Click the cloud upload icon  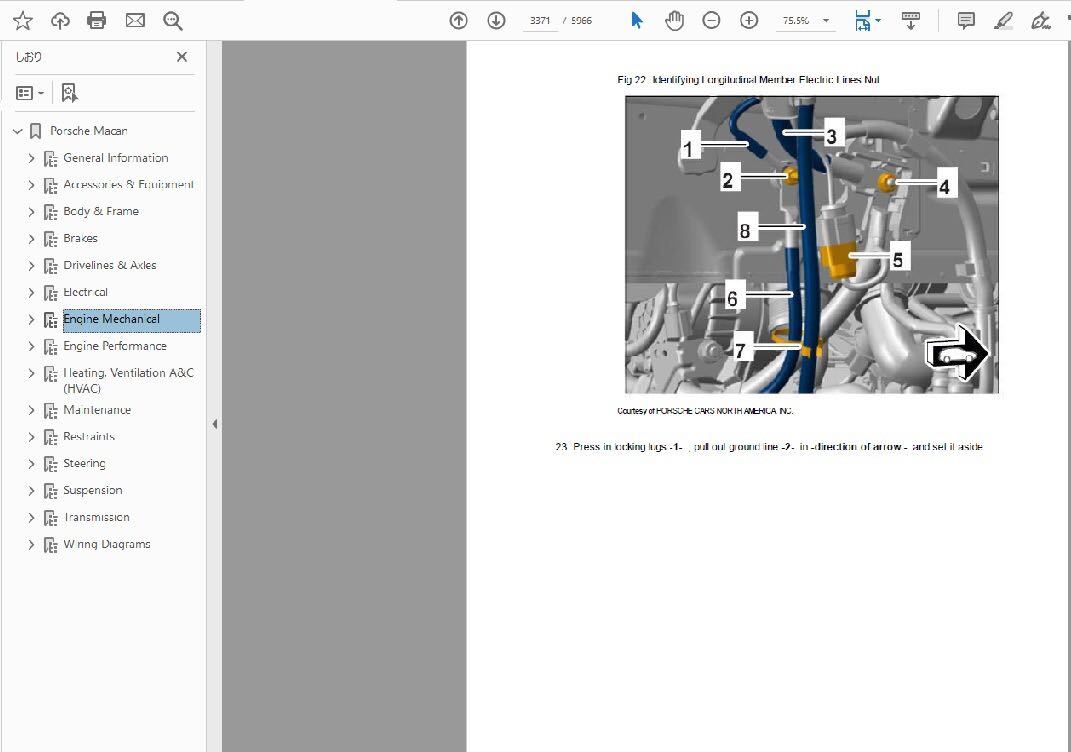click(60, 20)
